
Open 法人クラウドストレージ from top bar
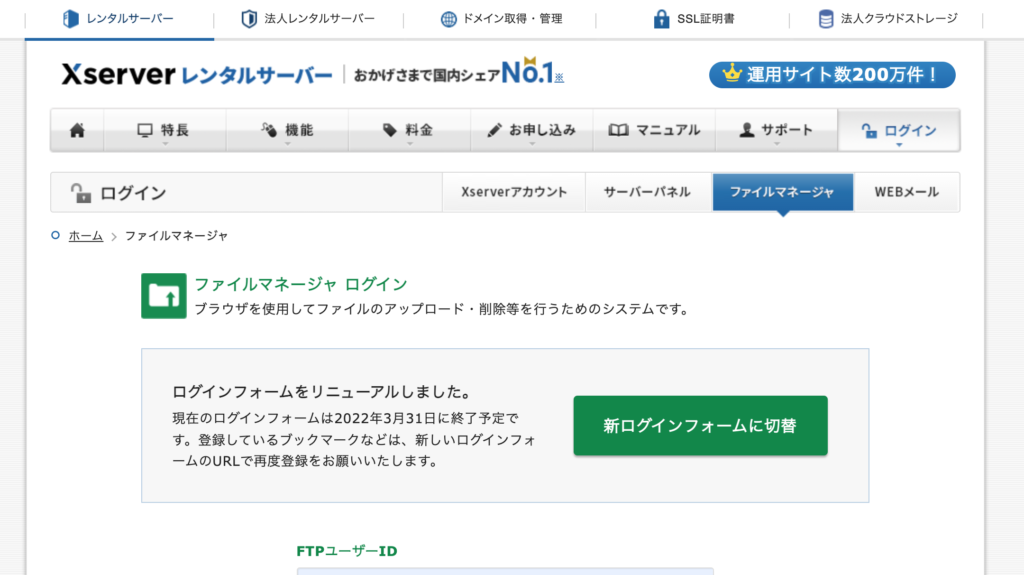coord(887,19)
